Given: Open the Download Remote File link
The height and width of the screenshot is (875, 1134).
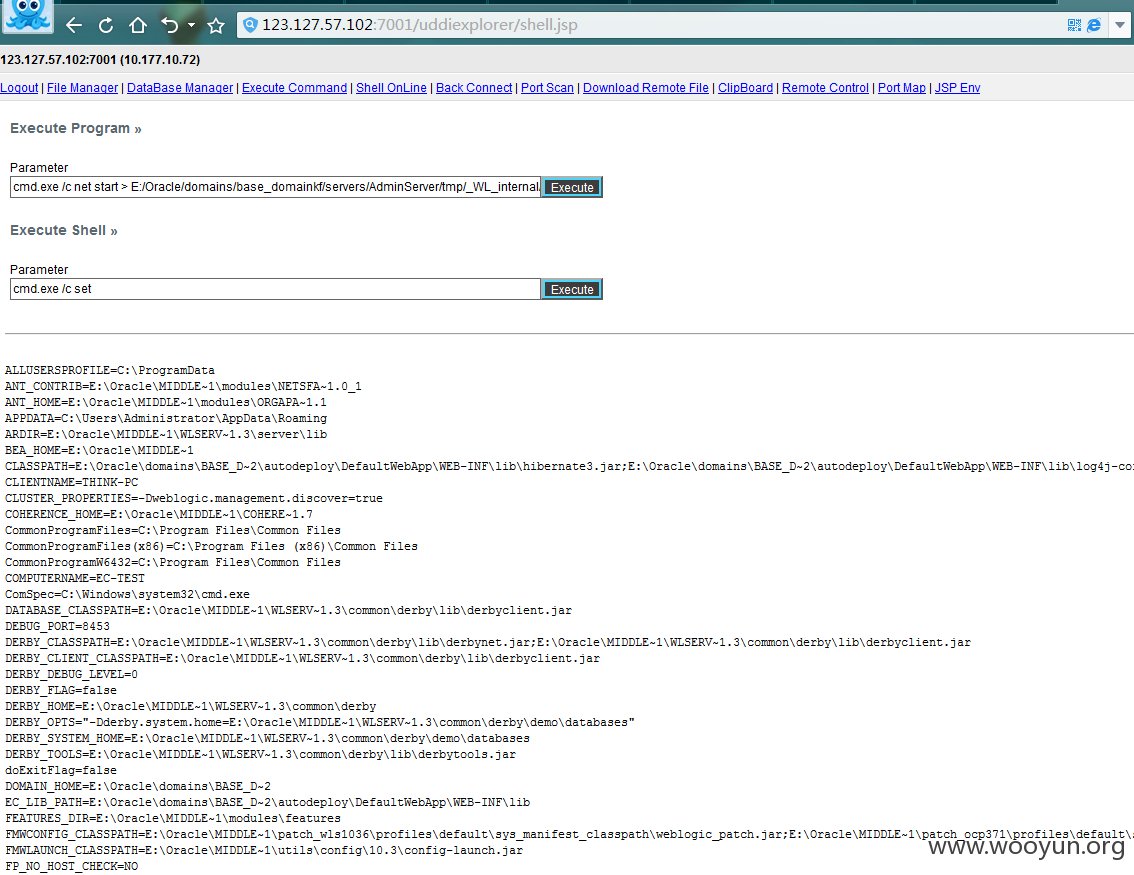Looking at the screenshot, I should click(646, 88).
